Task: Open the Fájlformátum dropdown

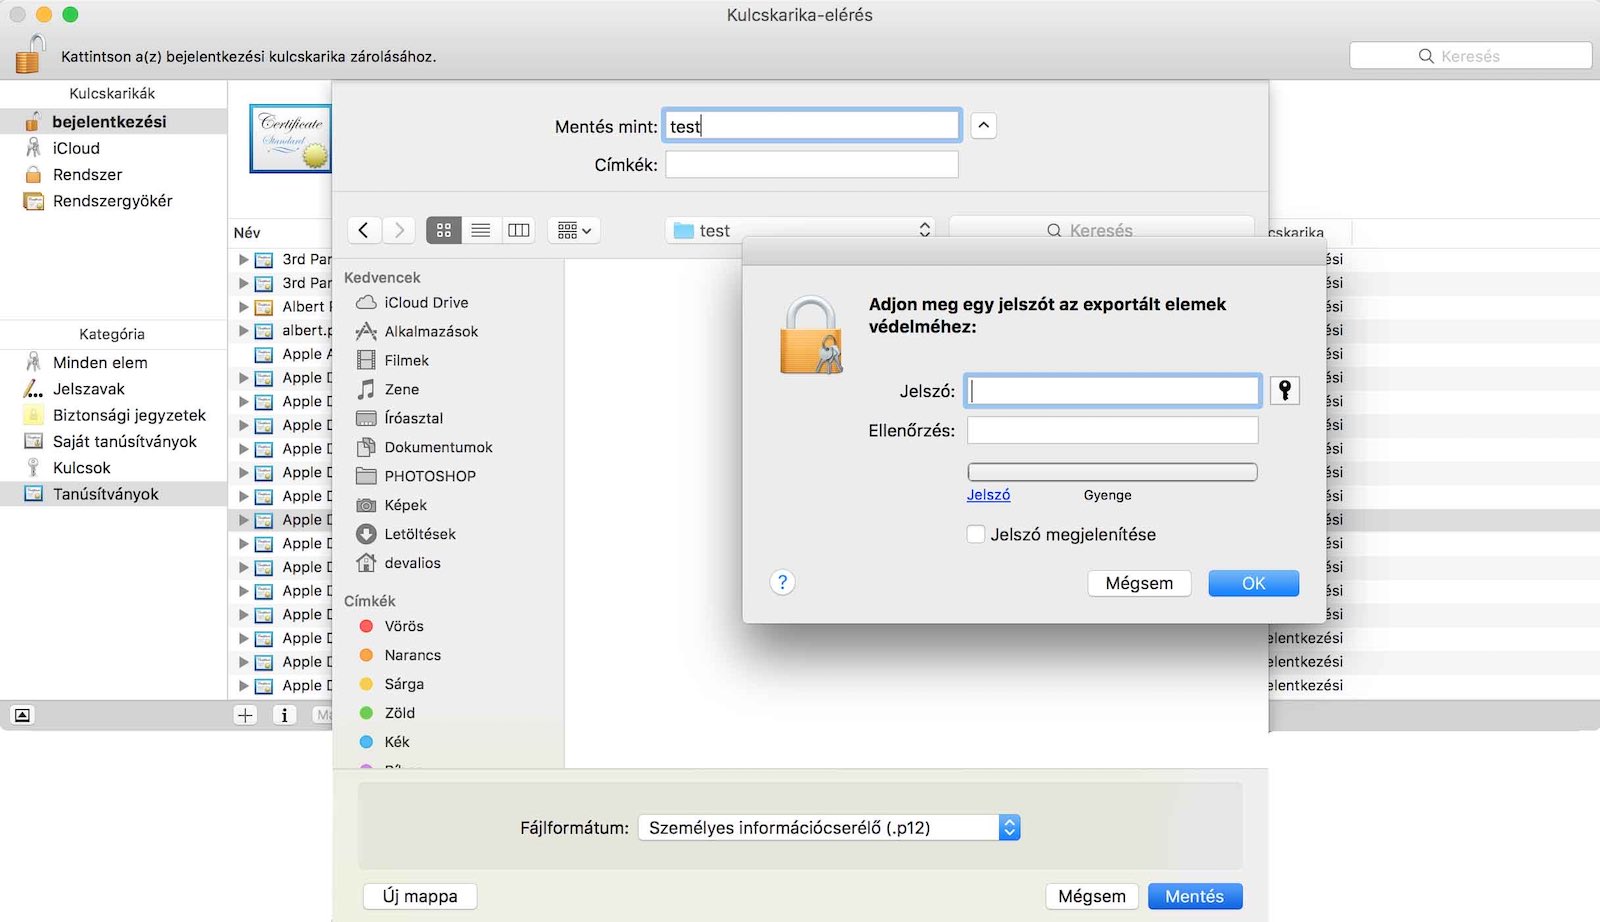Action: click(1010, 827)
